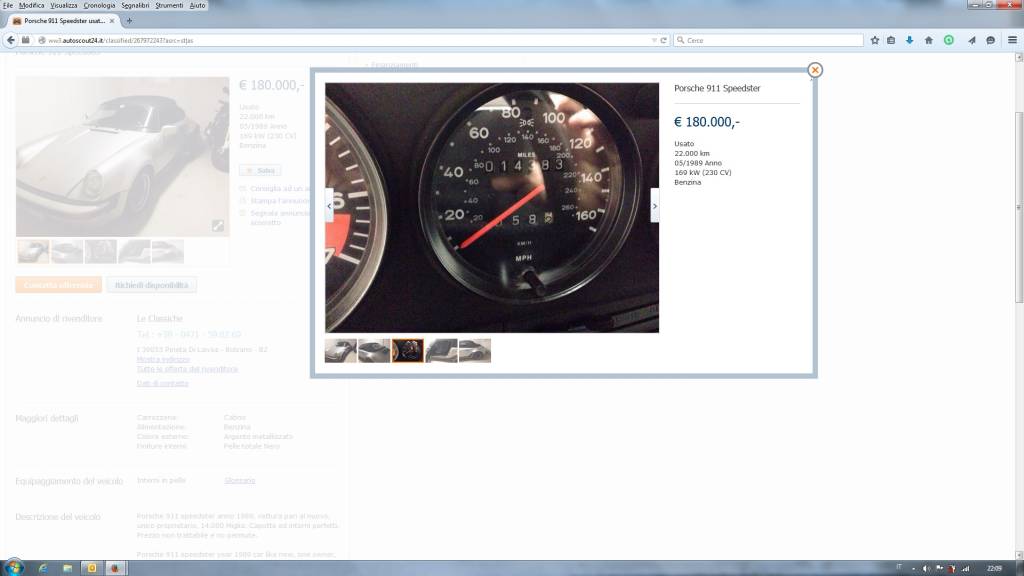Click the volume icon in the system tray
Screen dimensions: 1024x576
tap(925, 569)
